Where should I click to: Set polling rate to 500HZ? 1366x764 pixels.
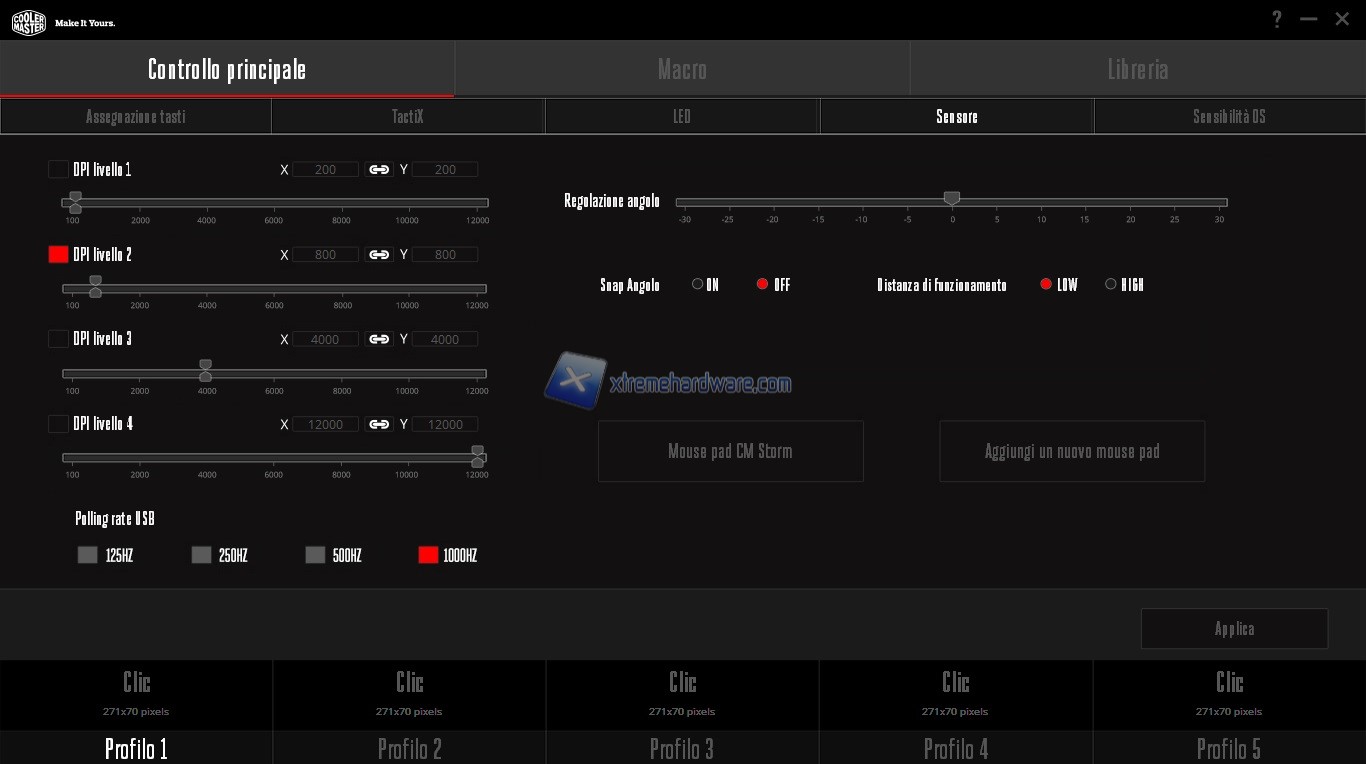[315, 555]
